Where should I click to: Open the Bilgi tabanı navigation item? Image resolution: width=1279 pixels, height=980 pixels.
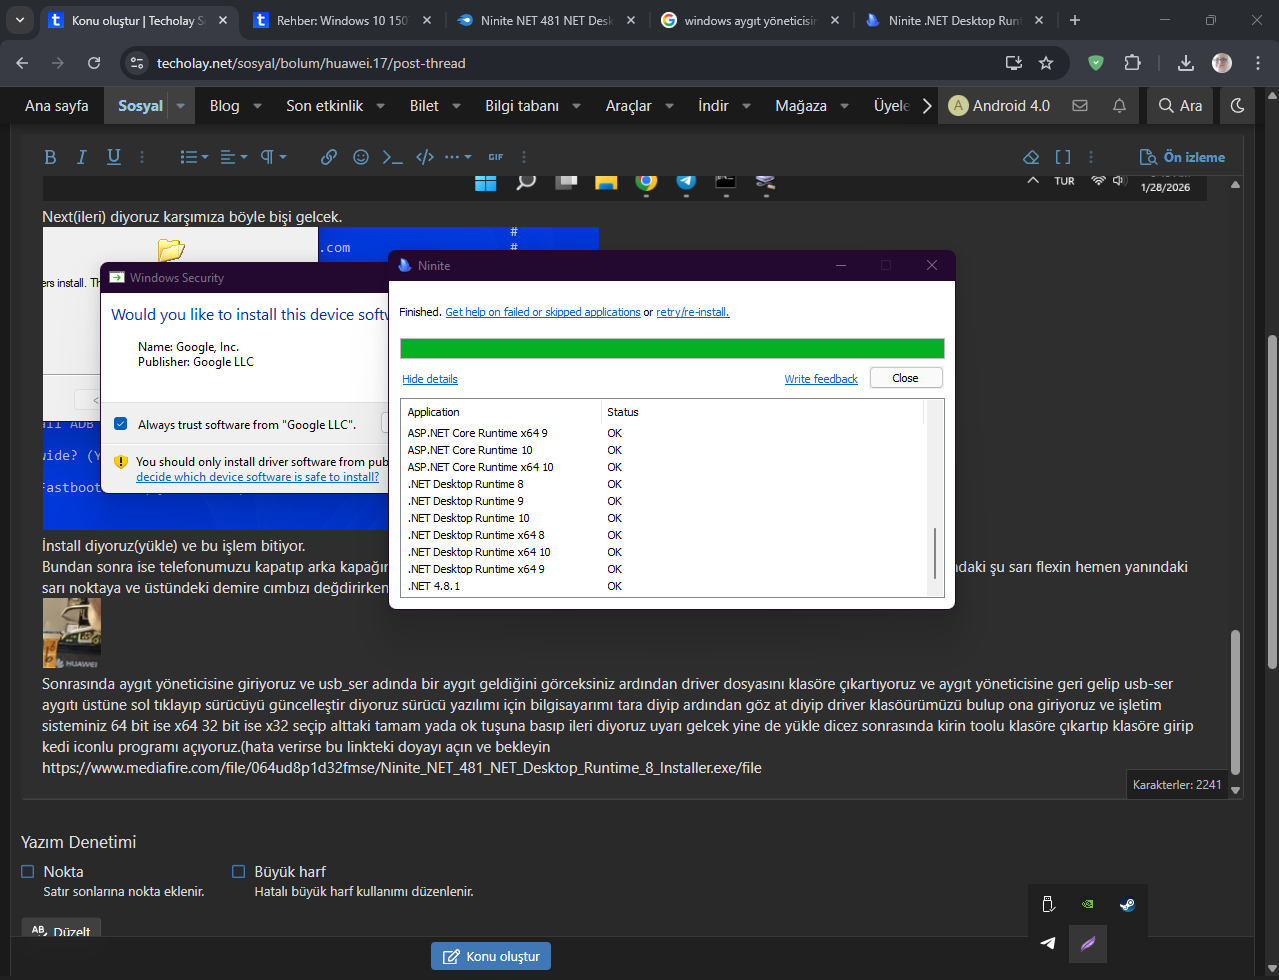[x=522, y=106]
